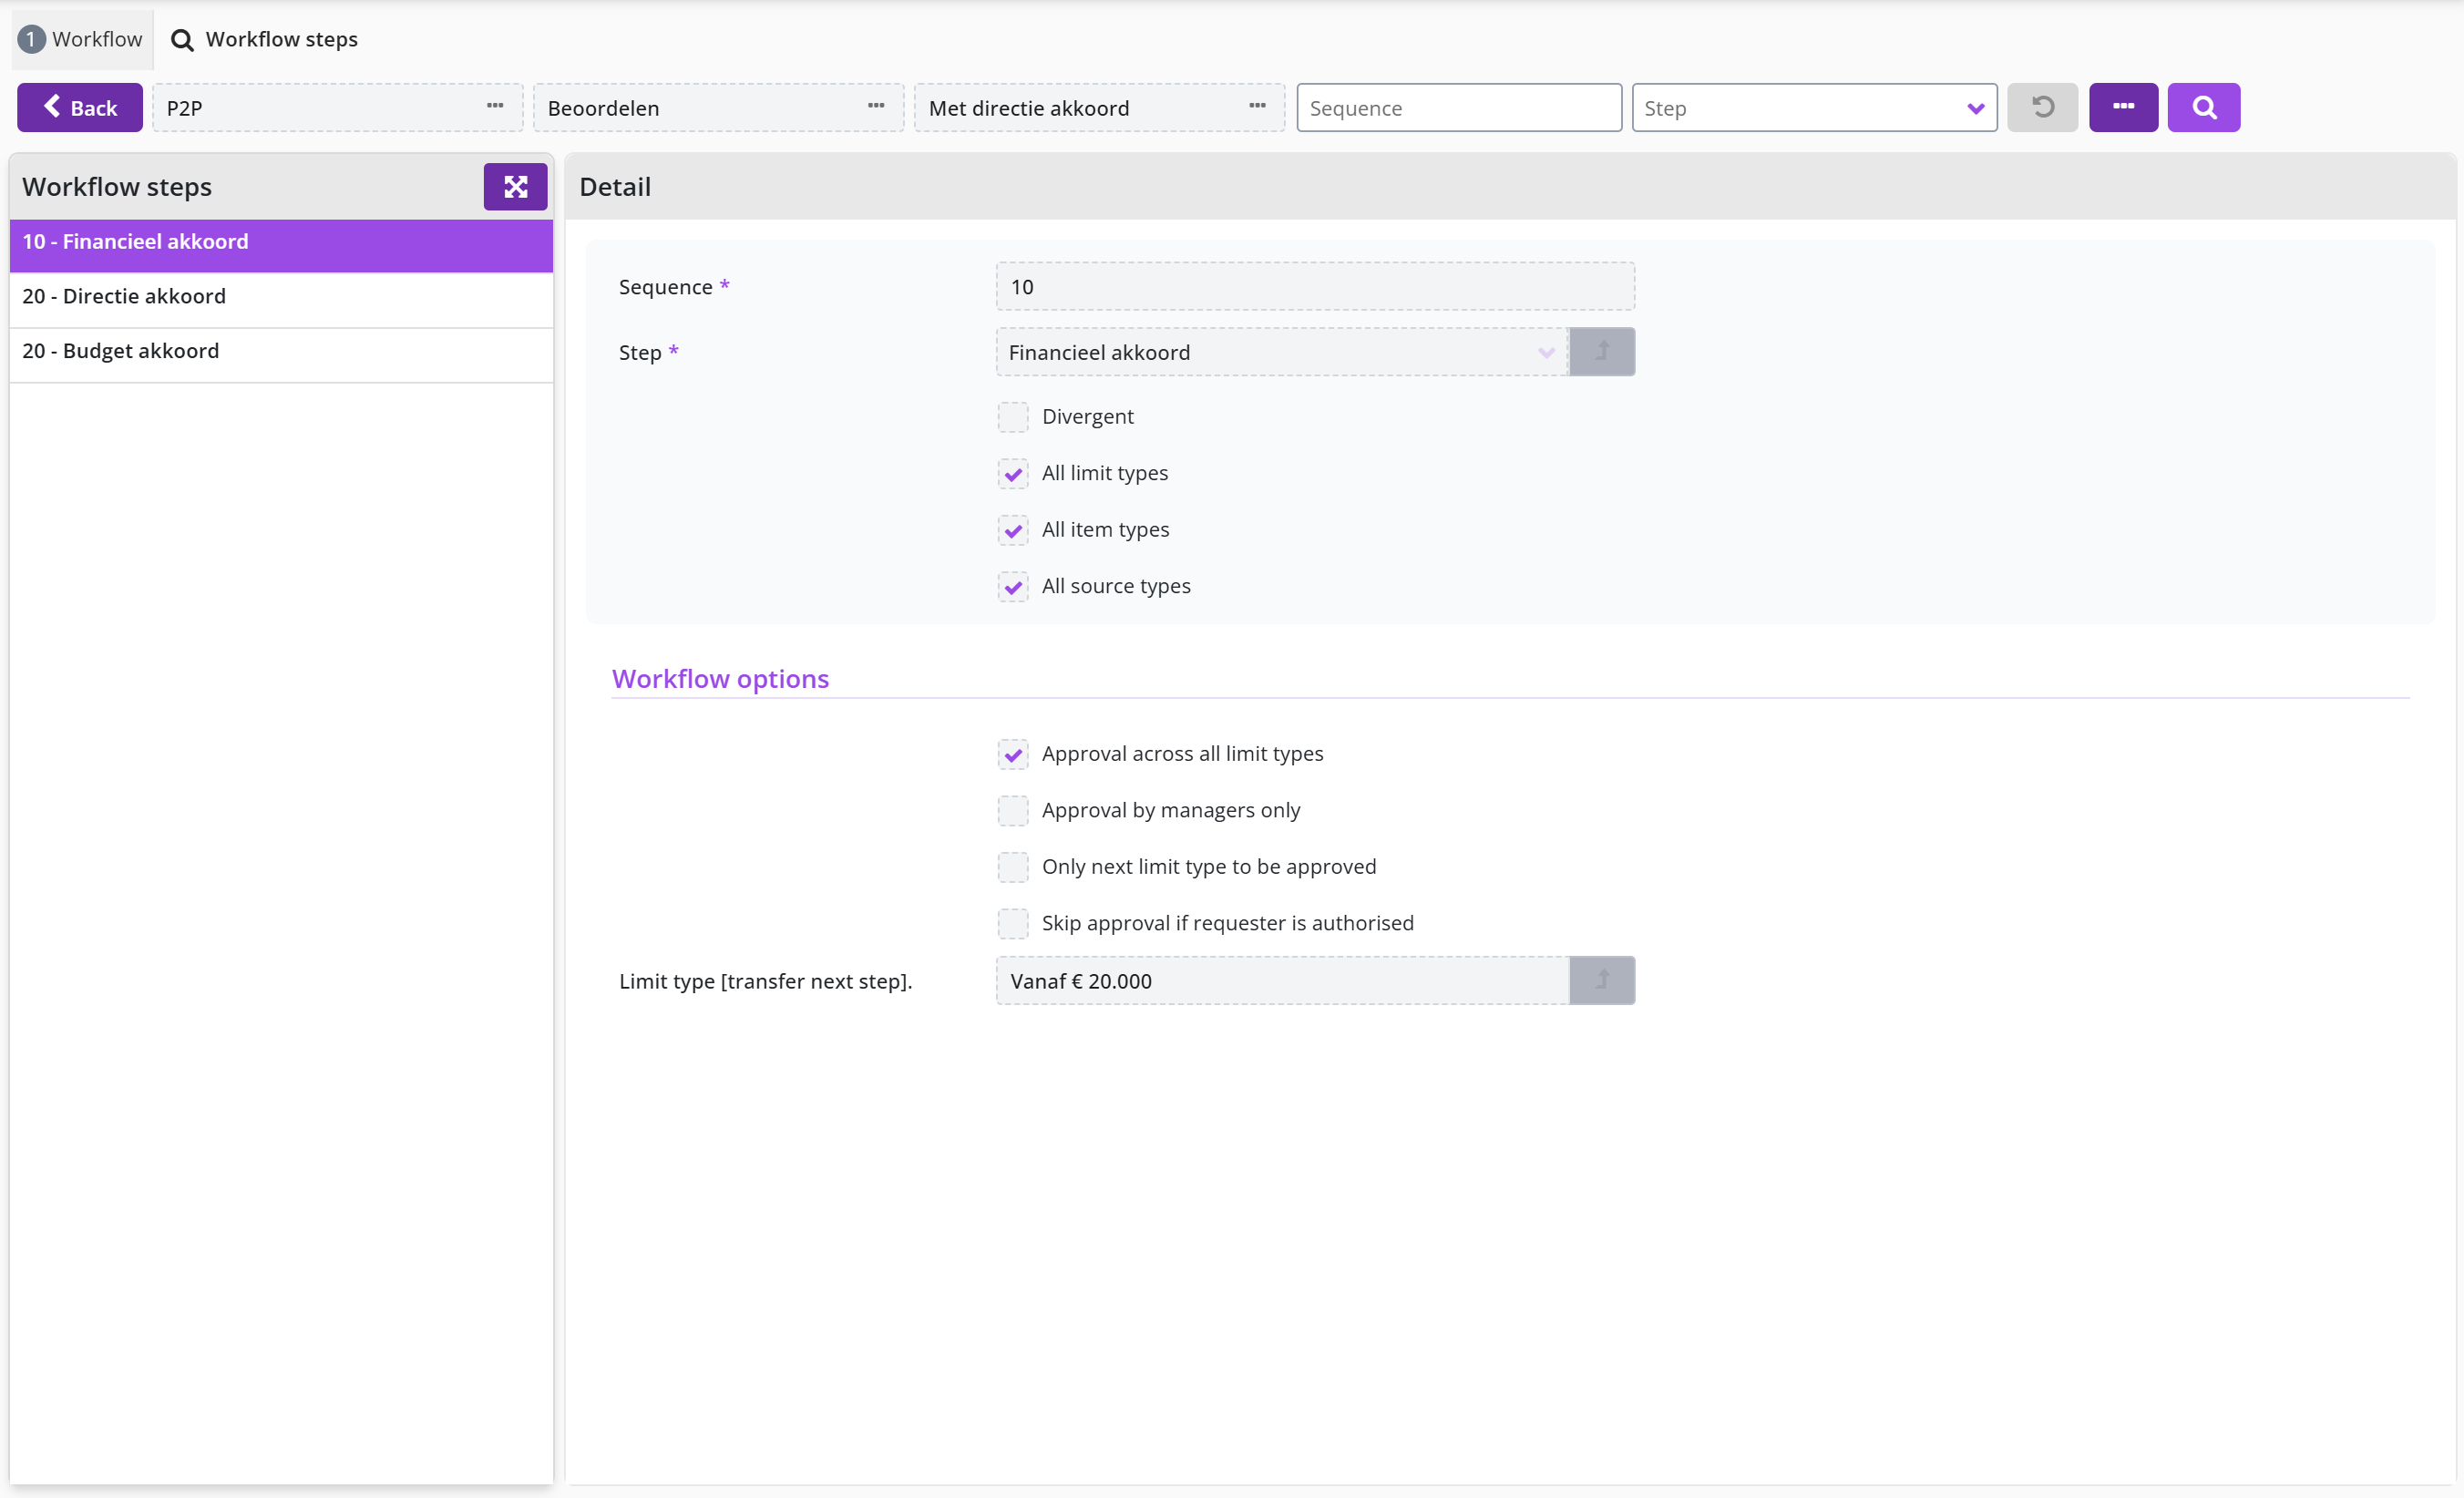
Task: Expand the Workflow steps panel fullscreen
Action: [515, 187]
